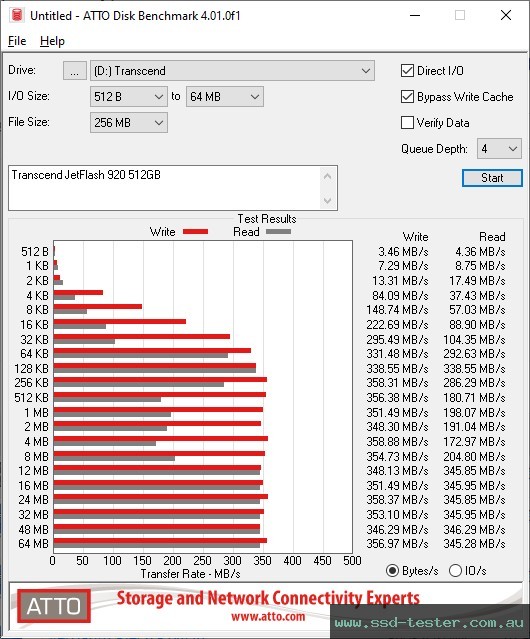This screenshot has height=639, width=530.
Task: Open the Help menu
Action: pos(52,41)
